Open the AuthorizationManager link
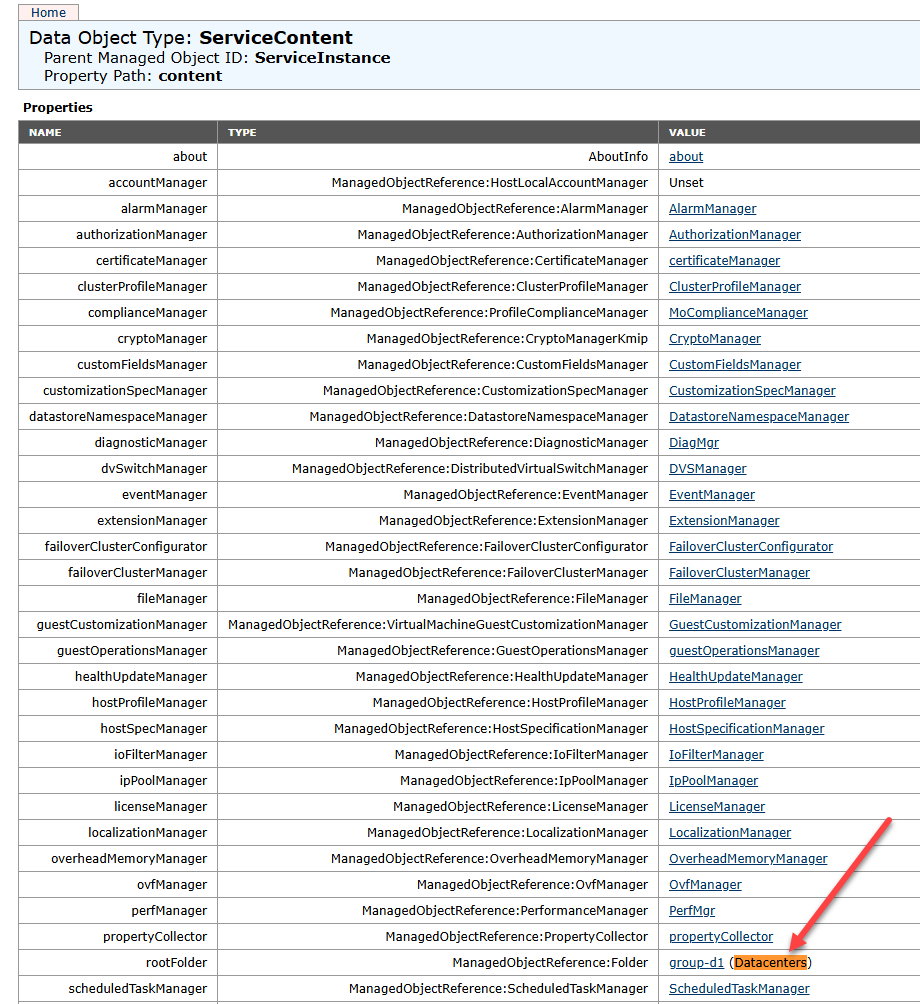Viewport: 920px width, 1004px height. click(734, 234)
